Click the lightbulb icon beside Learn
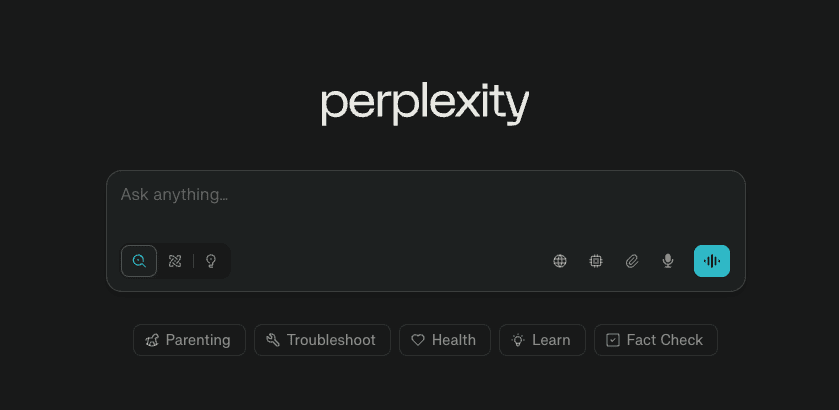839x410 pixels. [518, 340]
